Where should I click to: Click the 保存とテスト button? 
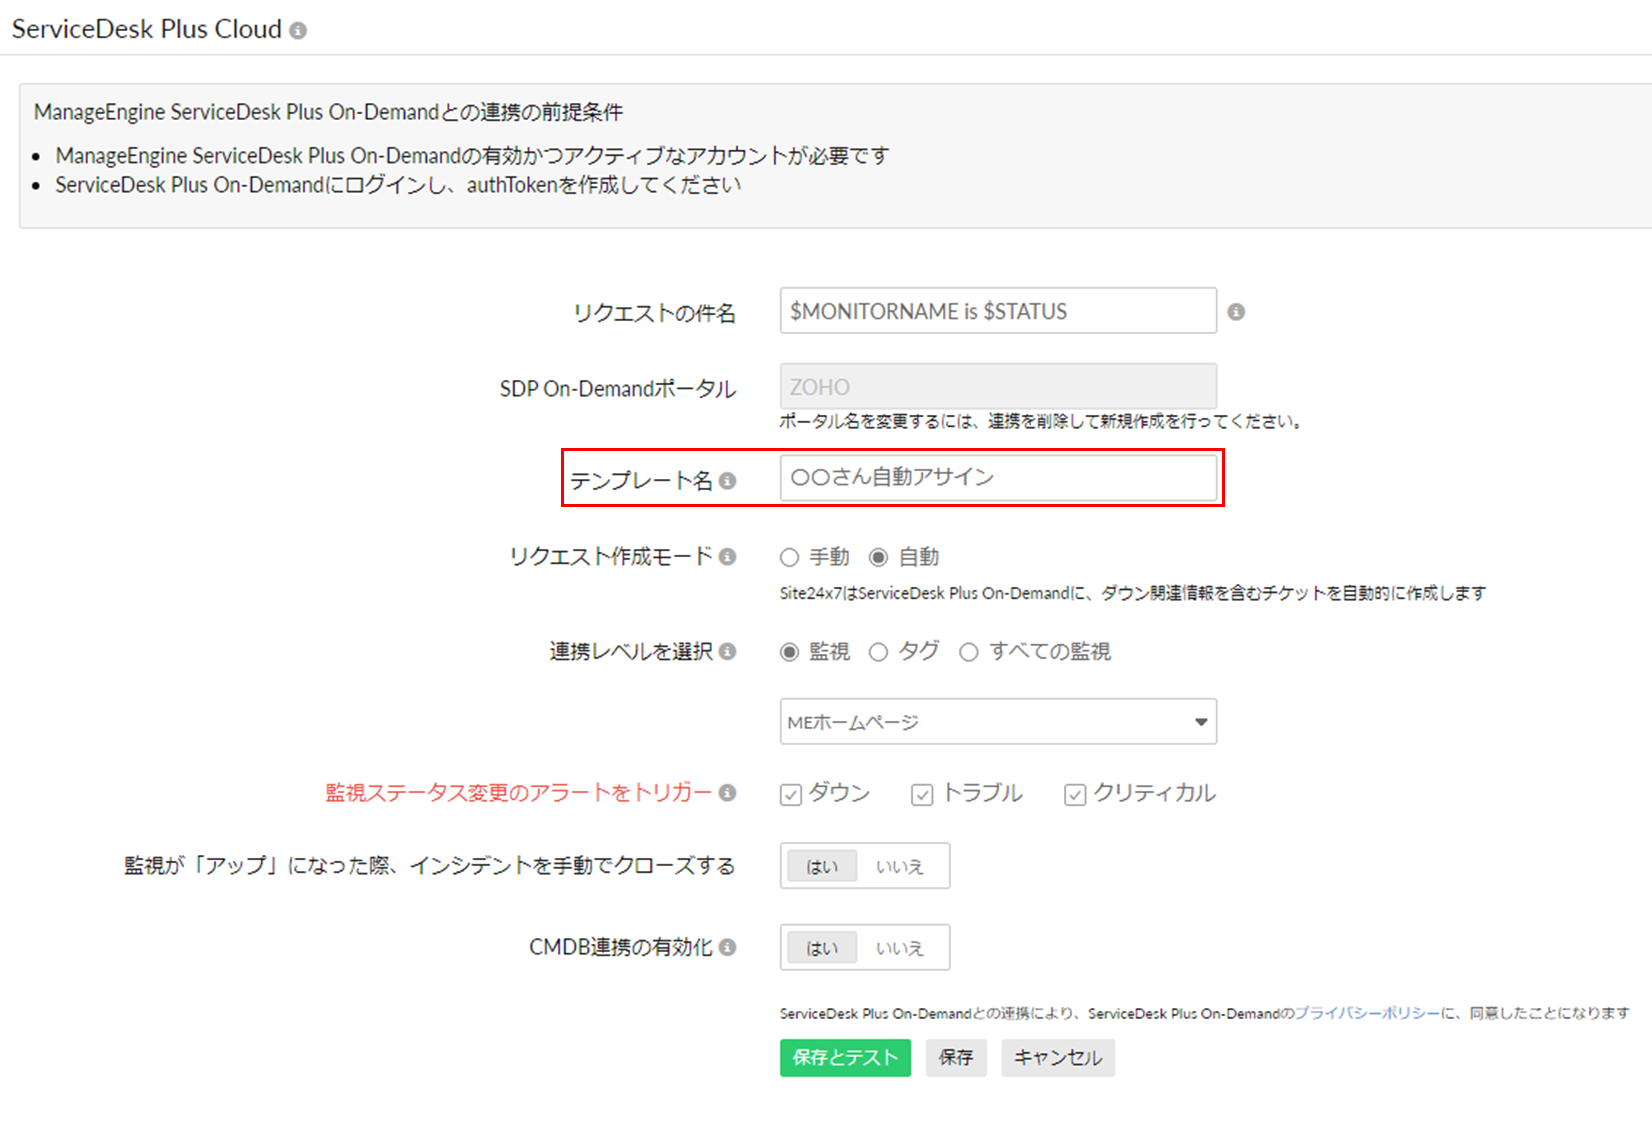(845, 1058)
